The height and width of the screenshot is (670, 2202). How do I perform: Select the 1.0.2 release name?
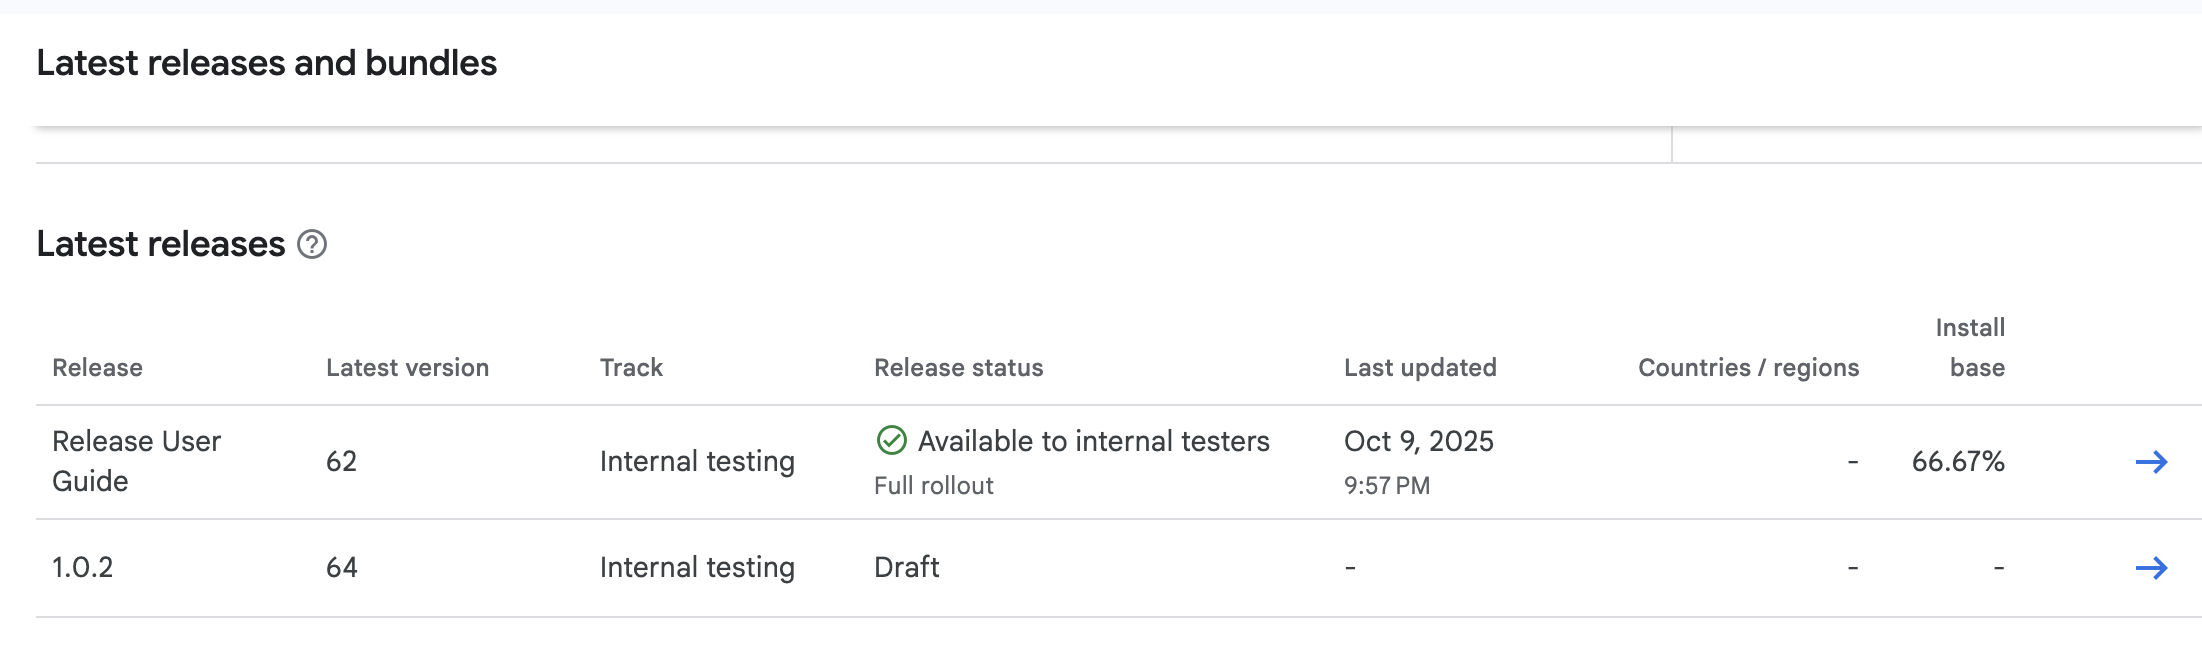point(82,568)
